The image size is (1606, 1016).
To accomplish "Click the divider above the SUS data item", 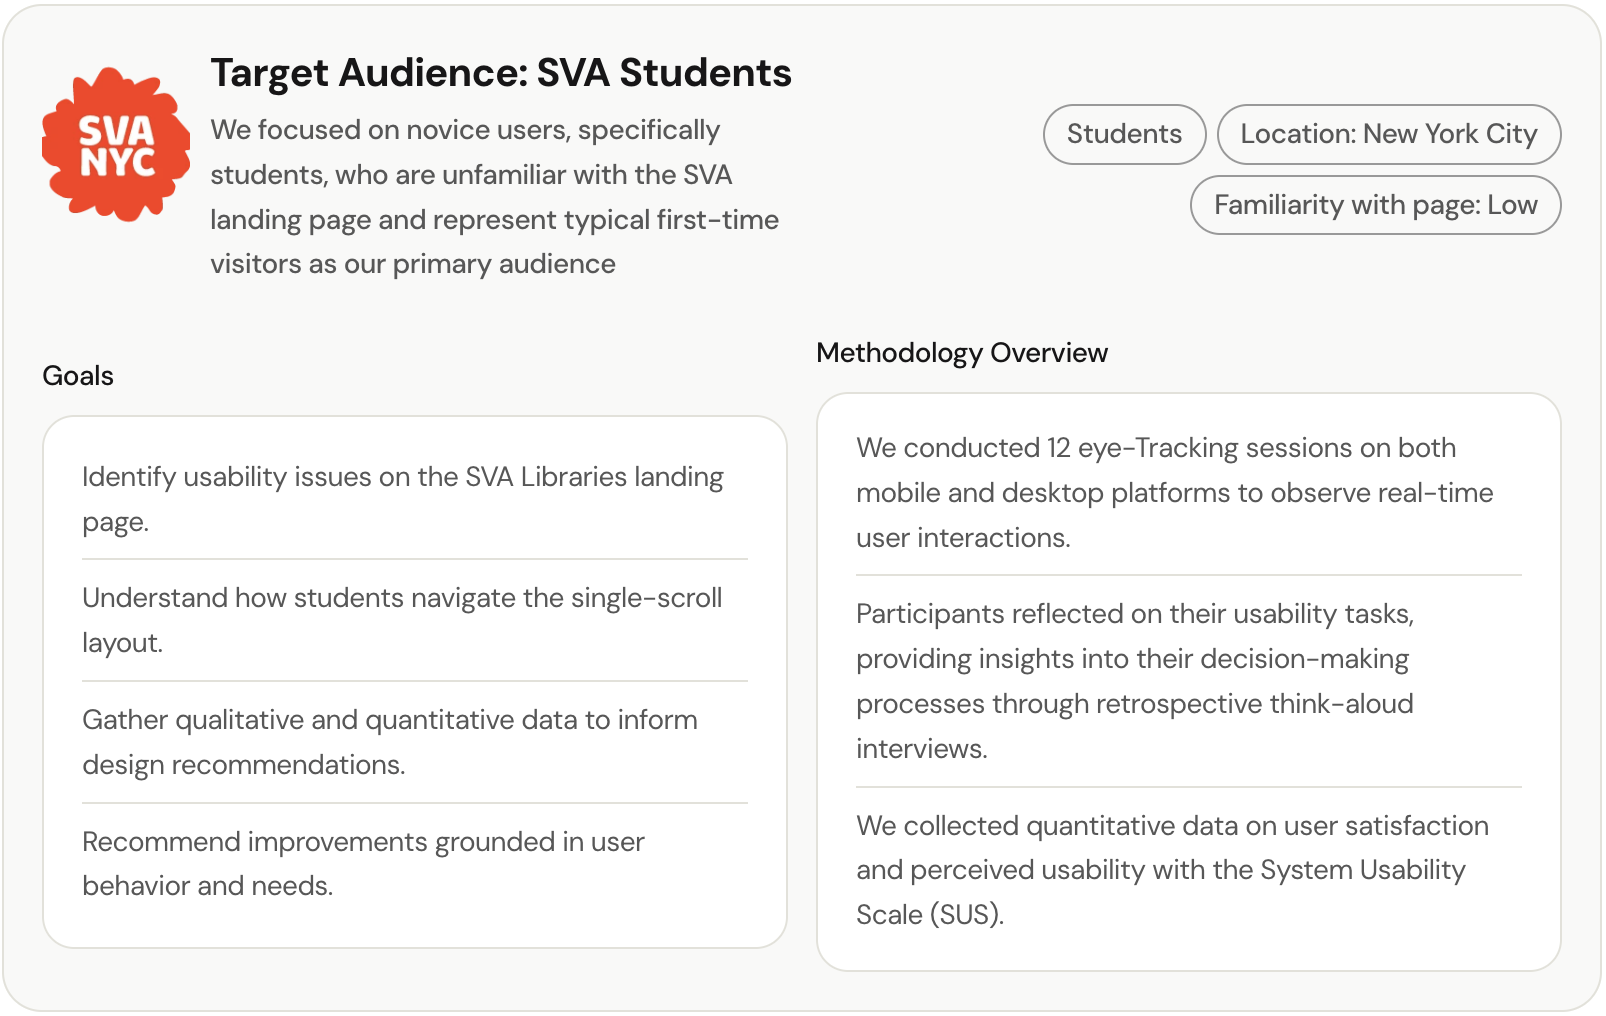I will [x=1188, y=787].
